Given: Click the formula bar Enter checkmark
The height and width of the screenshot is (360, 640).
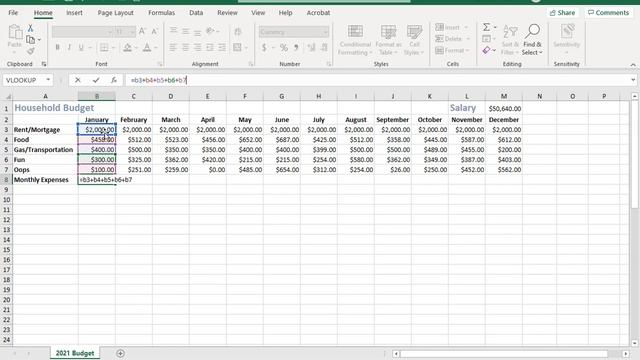Looking at the screenshot, I should click(96, 80).
